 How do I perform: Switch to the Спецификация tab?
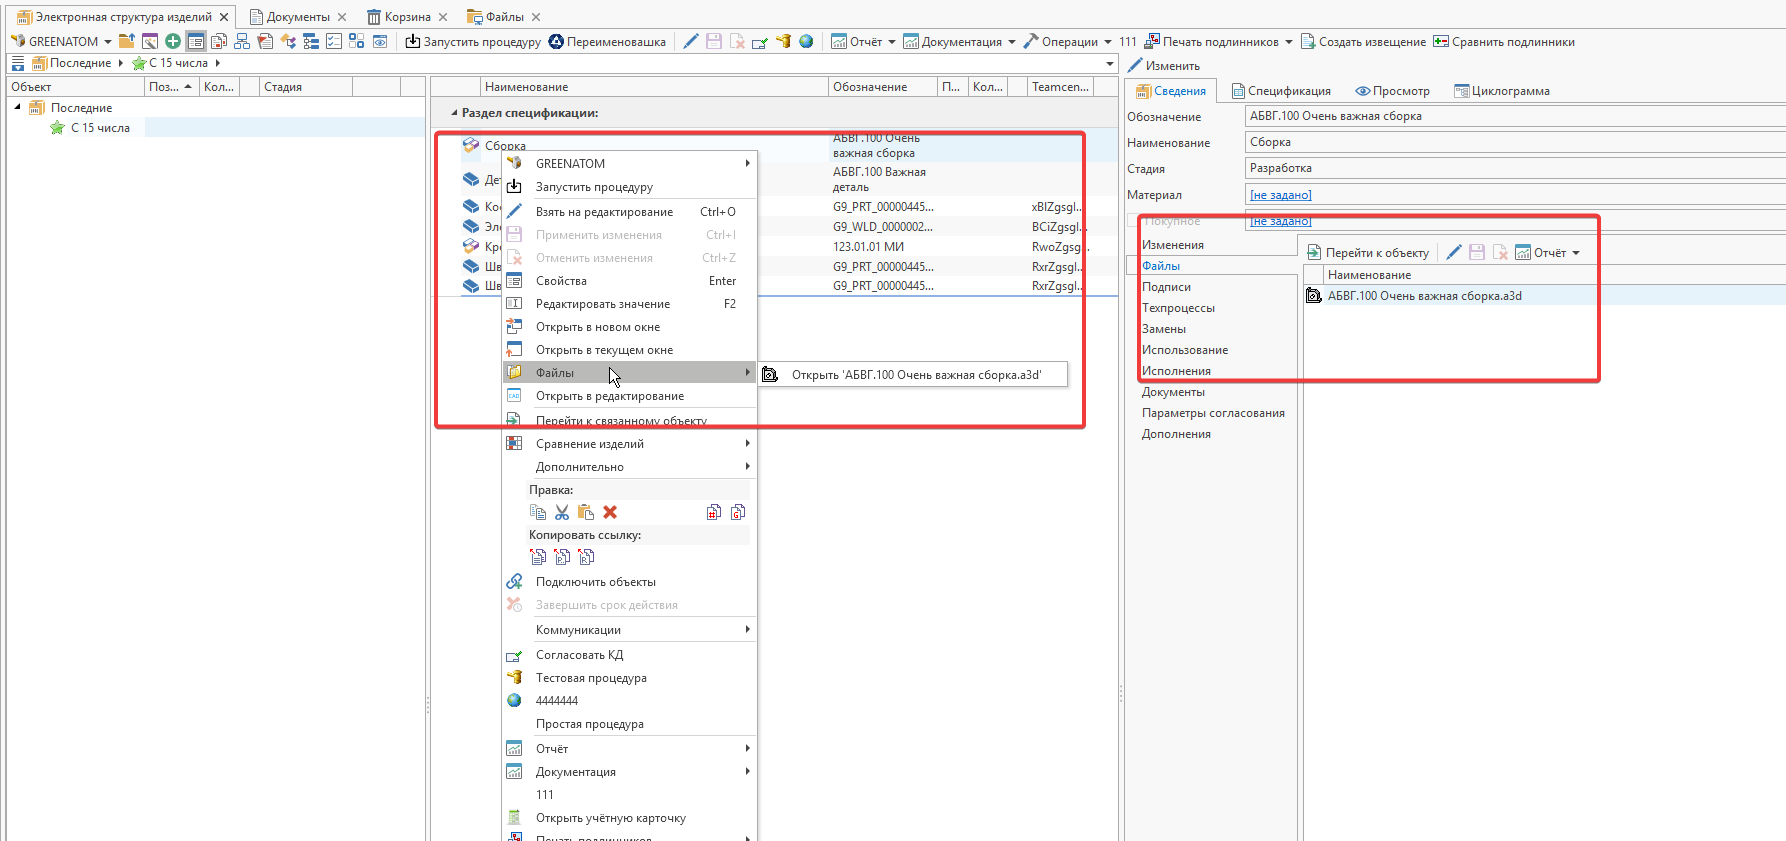[x=1281, y=91]
